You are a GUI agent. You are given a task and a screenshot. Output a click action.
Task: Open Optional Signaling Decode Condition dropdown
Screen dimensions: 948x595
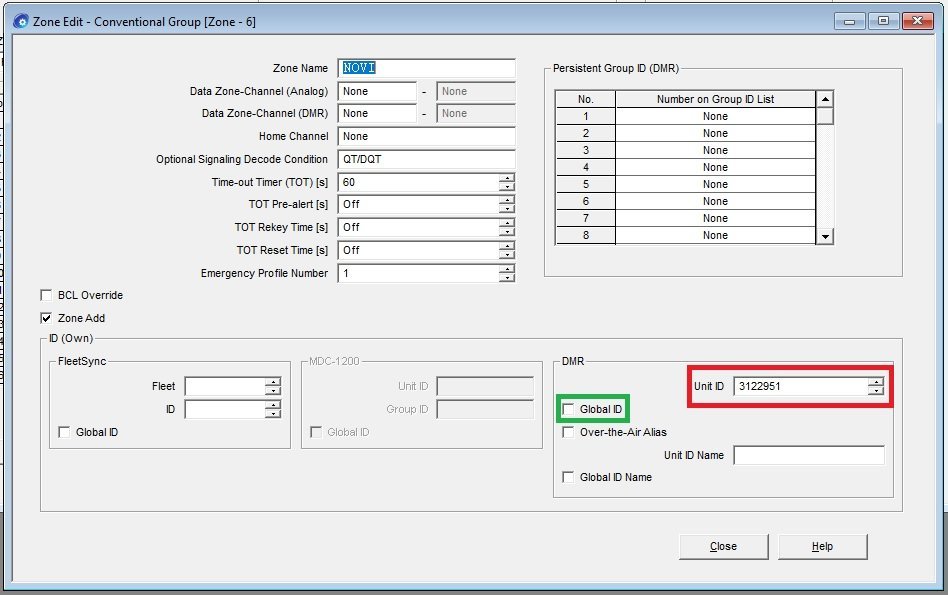click(426, 160)
